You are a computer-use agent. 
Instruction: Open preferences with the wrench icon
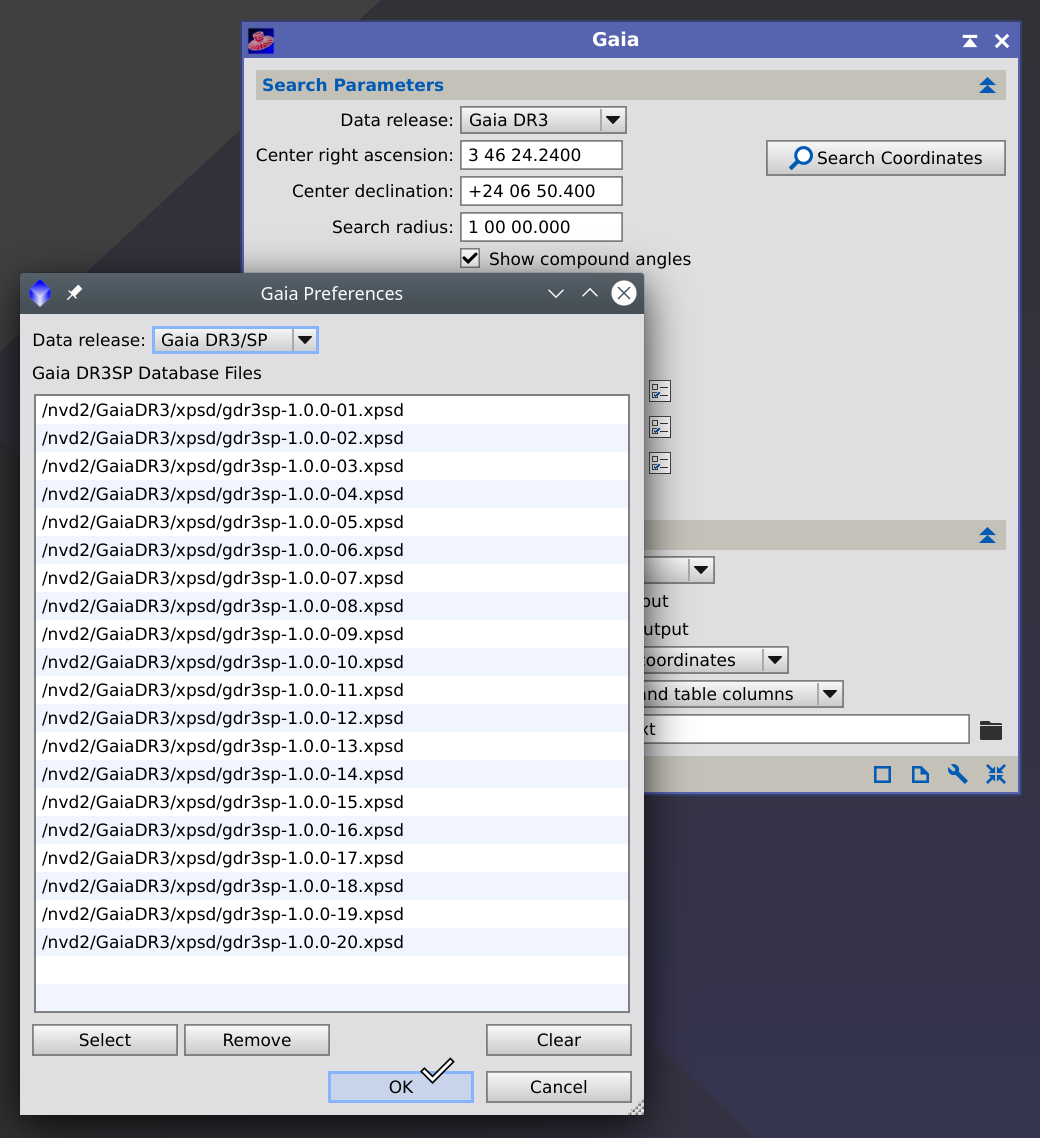click(x=958, y=774)
